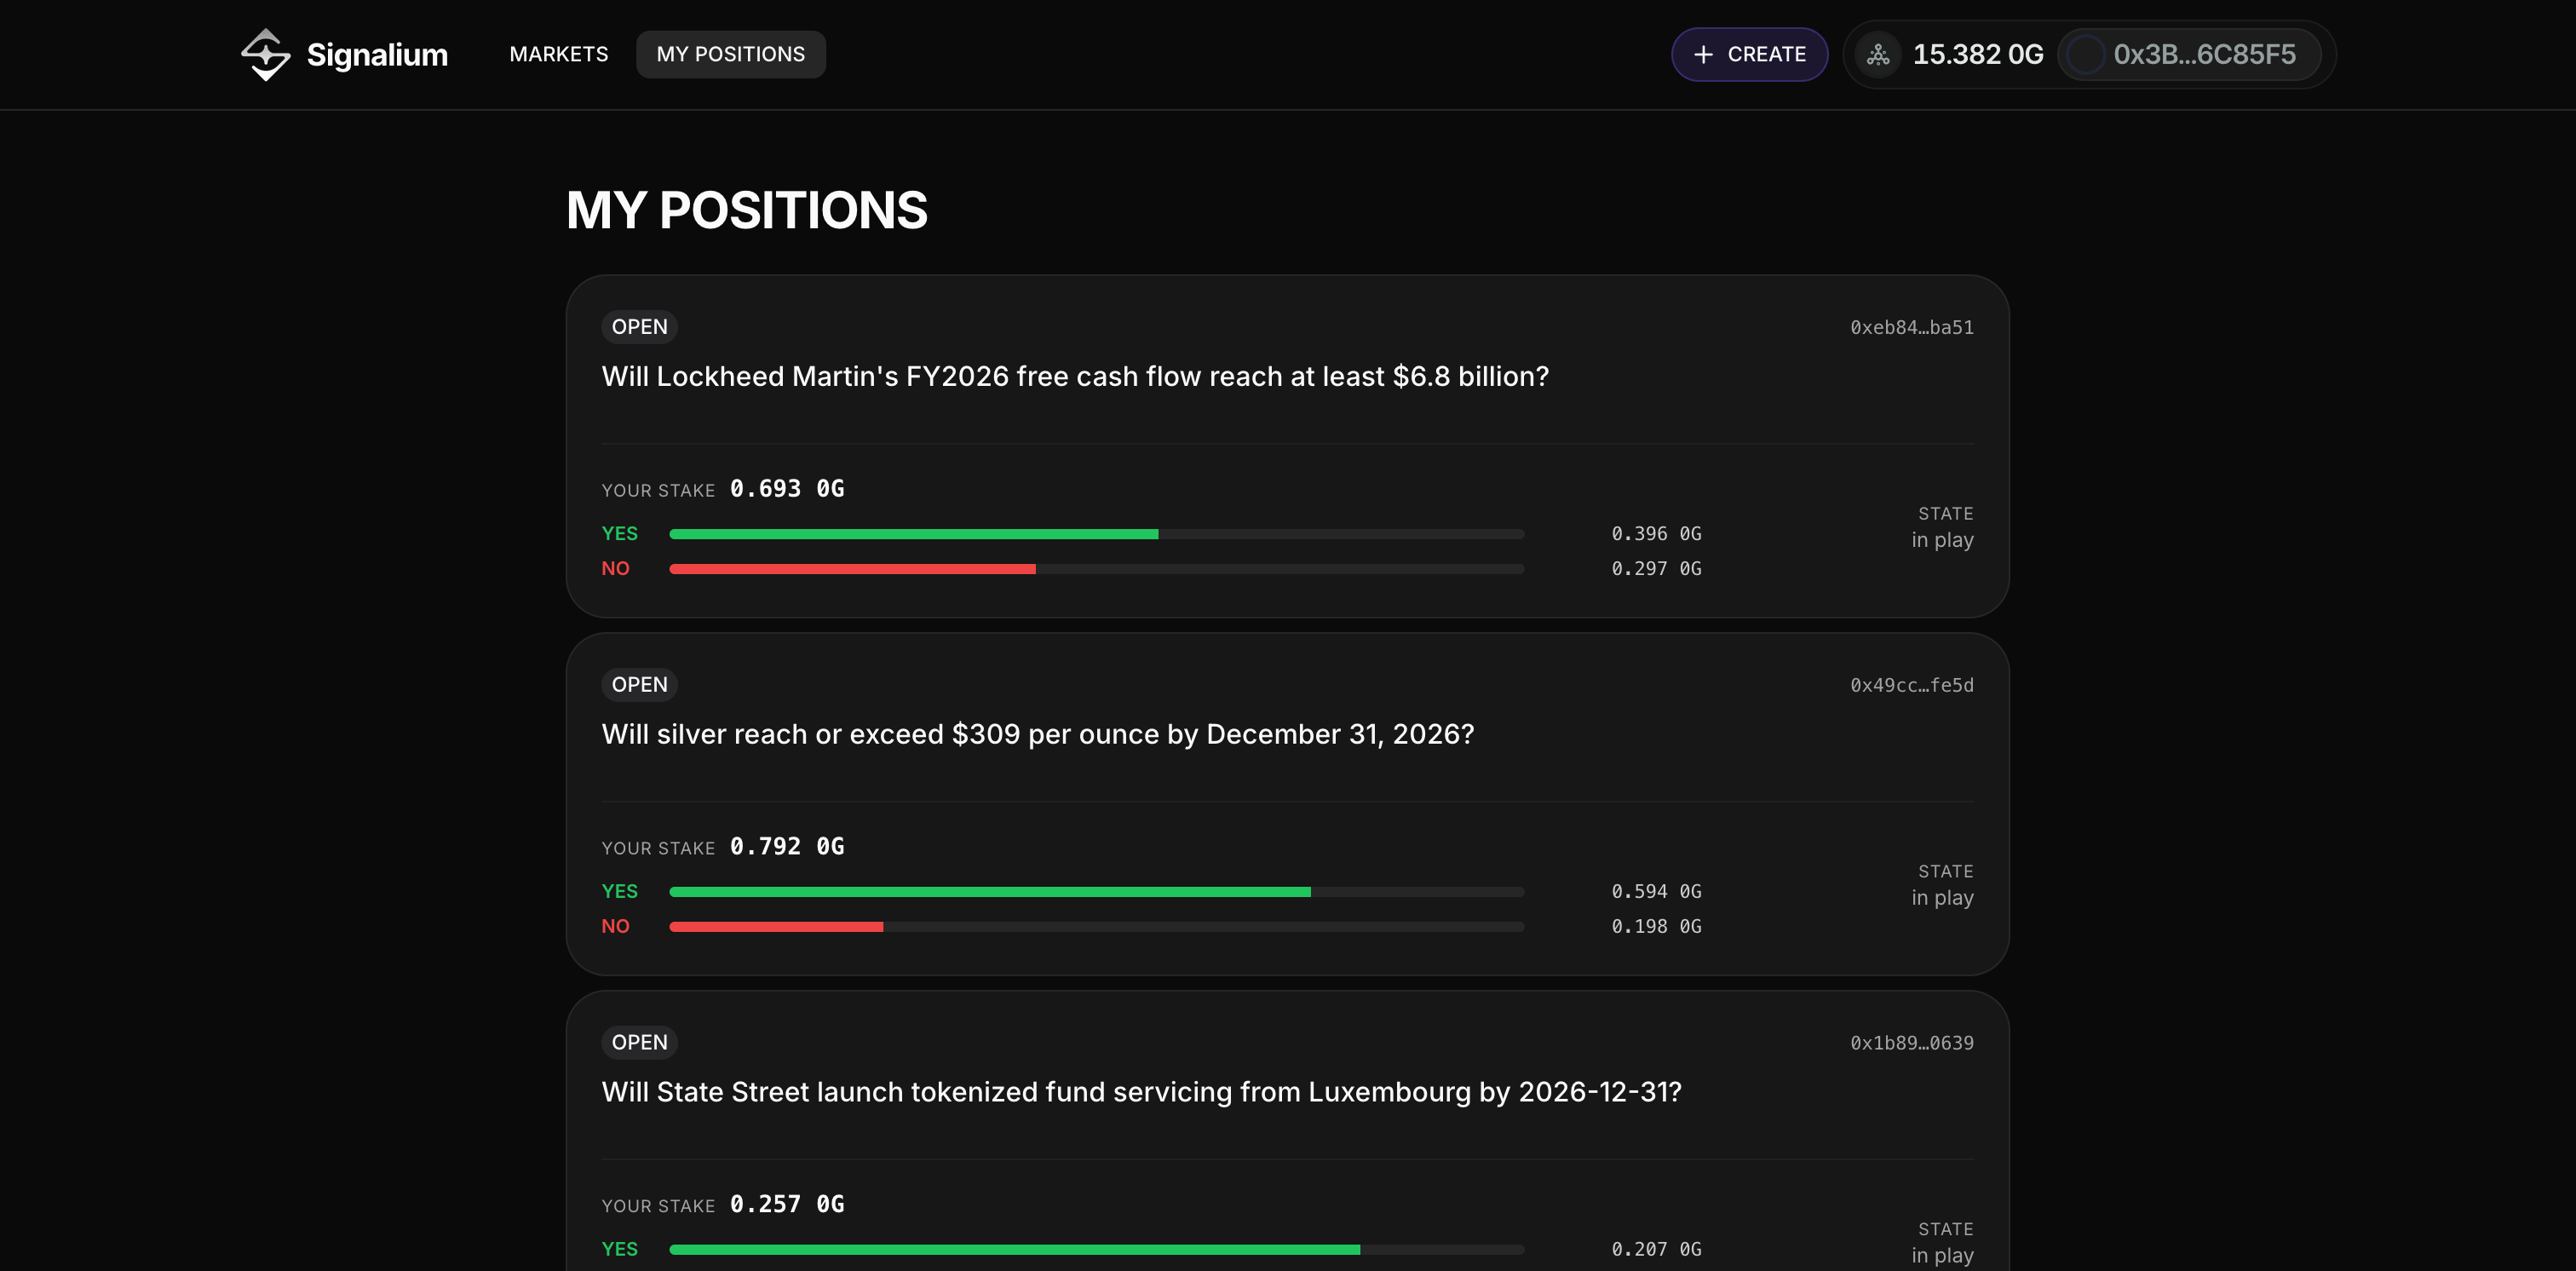Click the OPEN badge on silver market
Image resolution: width=2576 pixels, height=1271 pixels.
point(639,685)
